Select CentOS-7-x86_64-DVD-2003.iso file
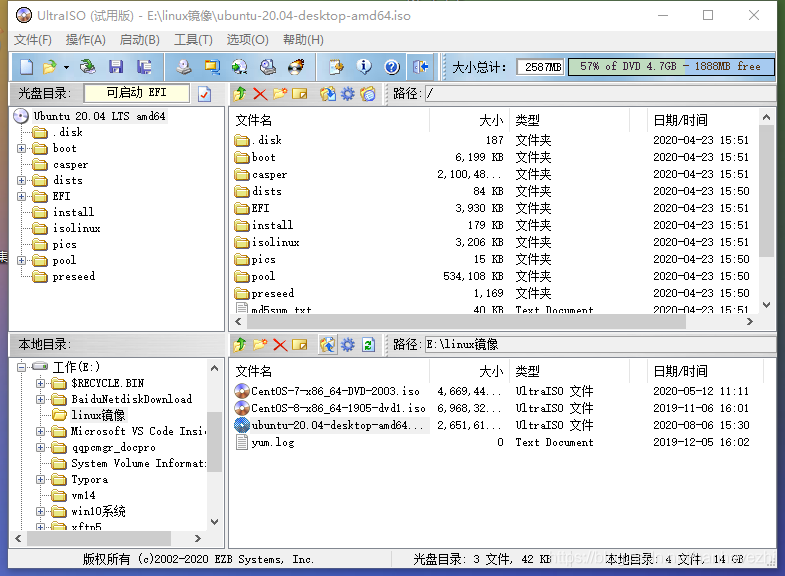 (335, 391)
